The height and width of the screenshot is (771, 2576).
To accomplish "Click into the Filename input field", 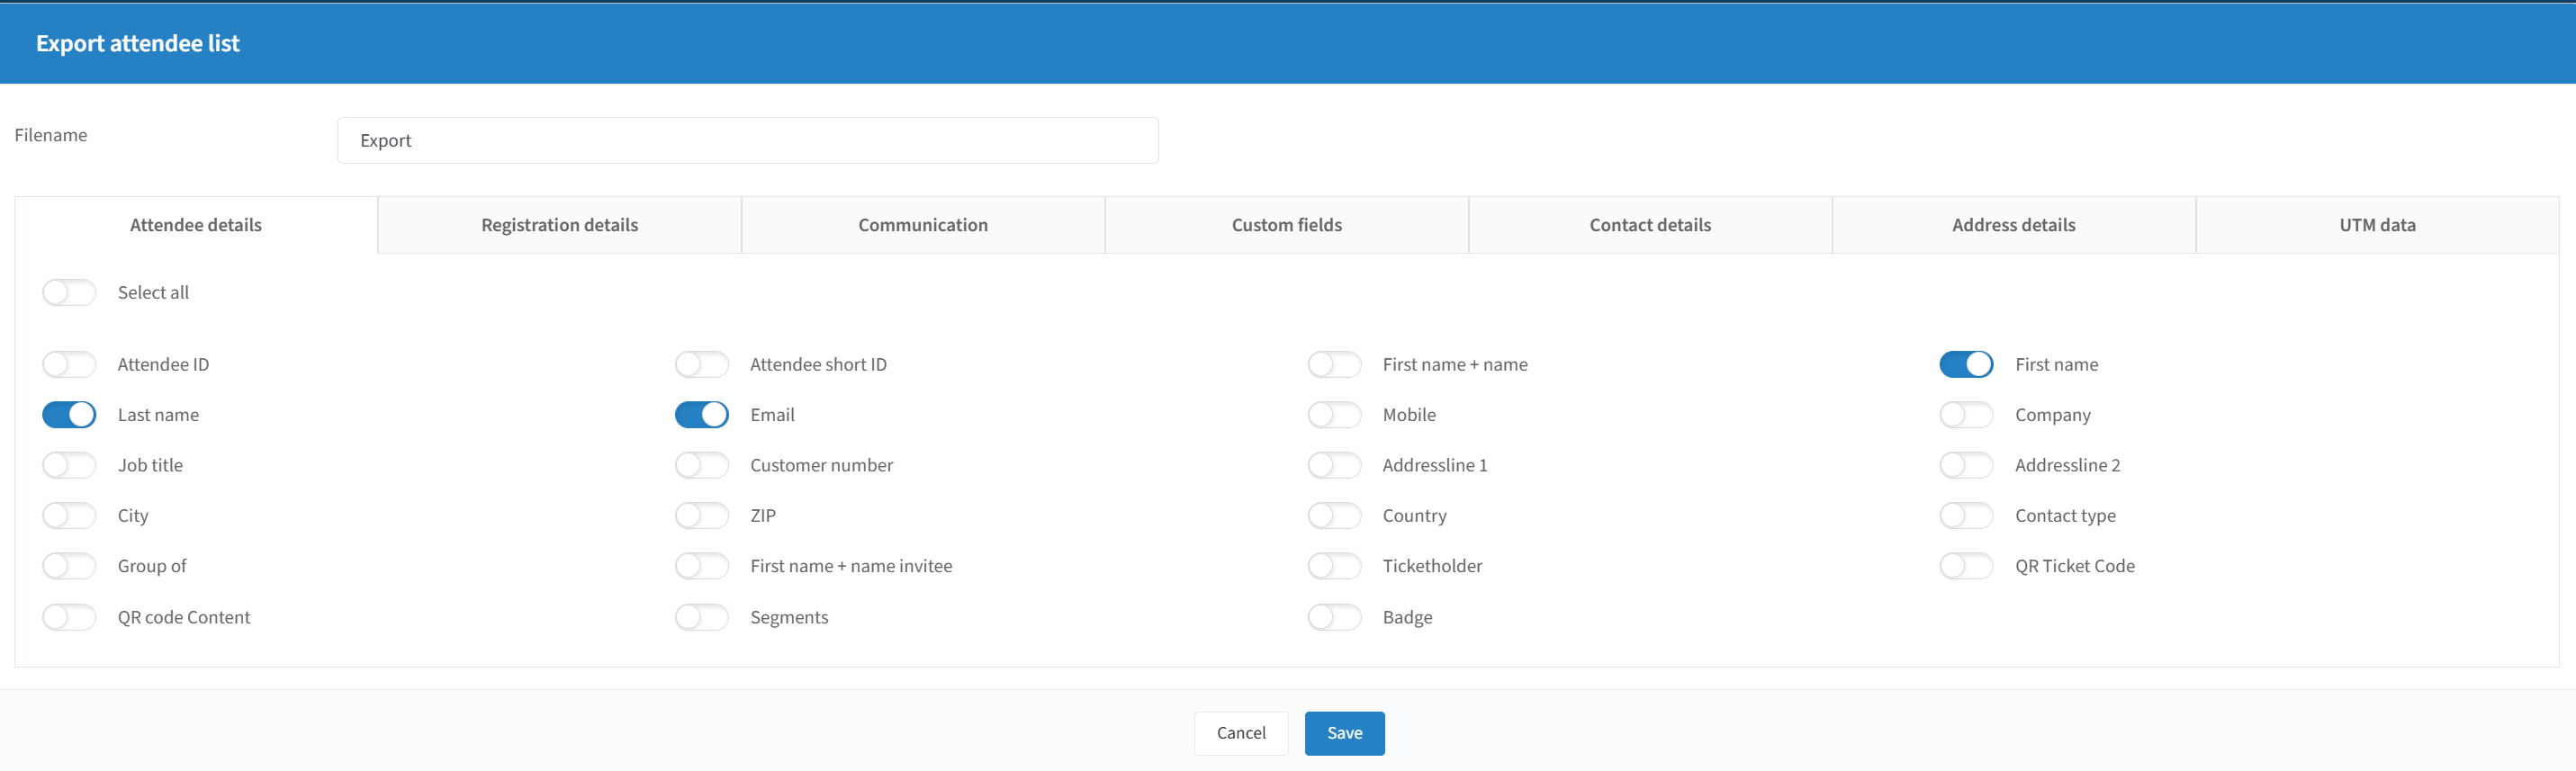I will (748, 140).
